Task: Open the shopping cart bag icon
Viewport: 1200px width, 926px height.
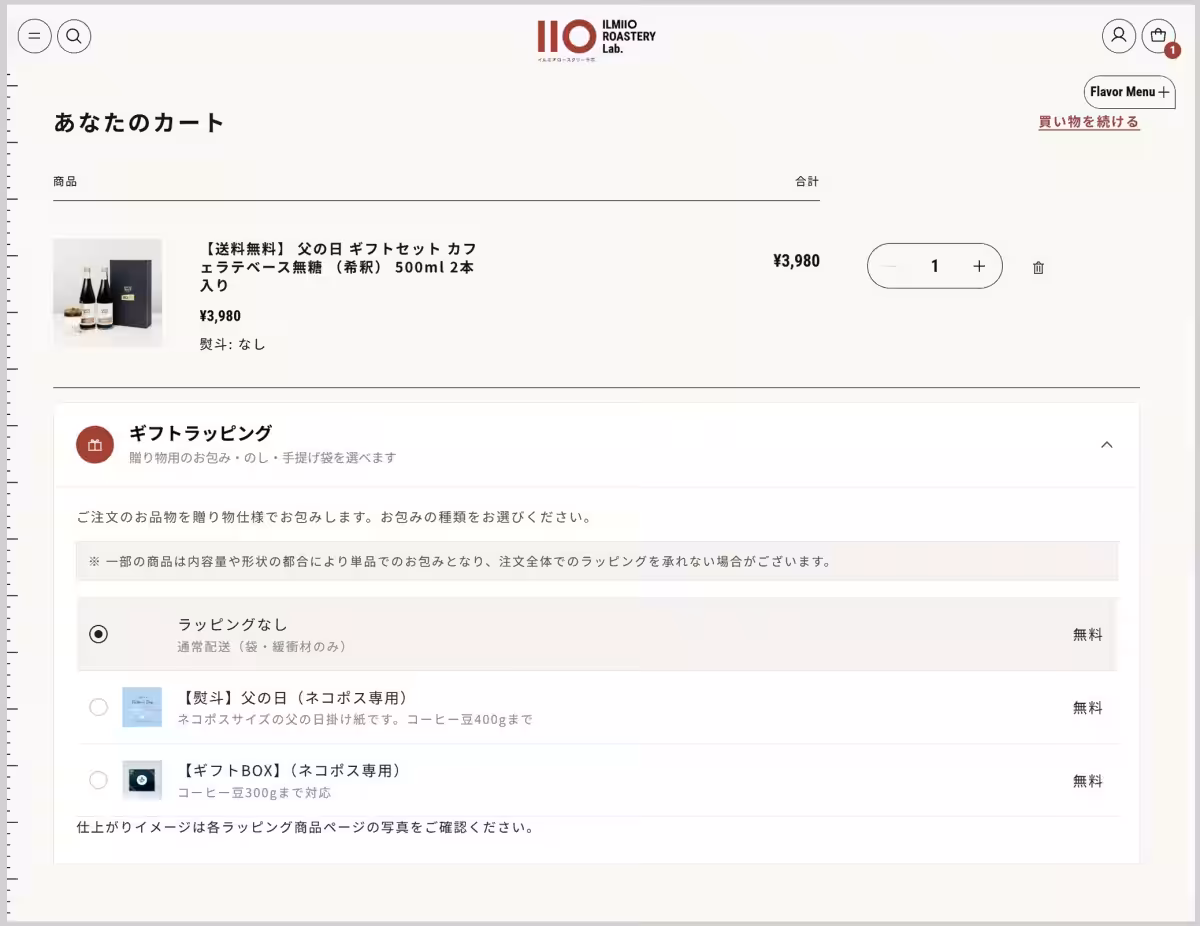Action: (1159, 36)
